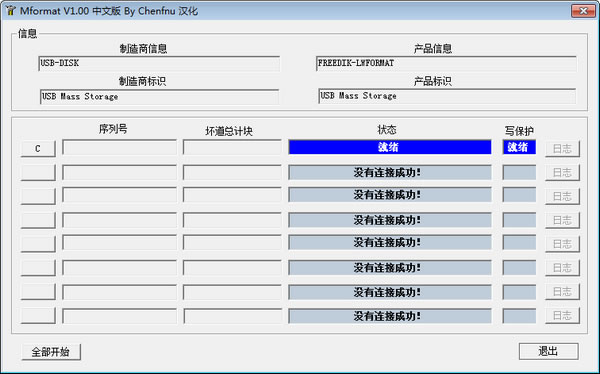Click the blue 就绪 box under 写保护

pyautogui.click(x=519, y=147)
